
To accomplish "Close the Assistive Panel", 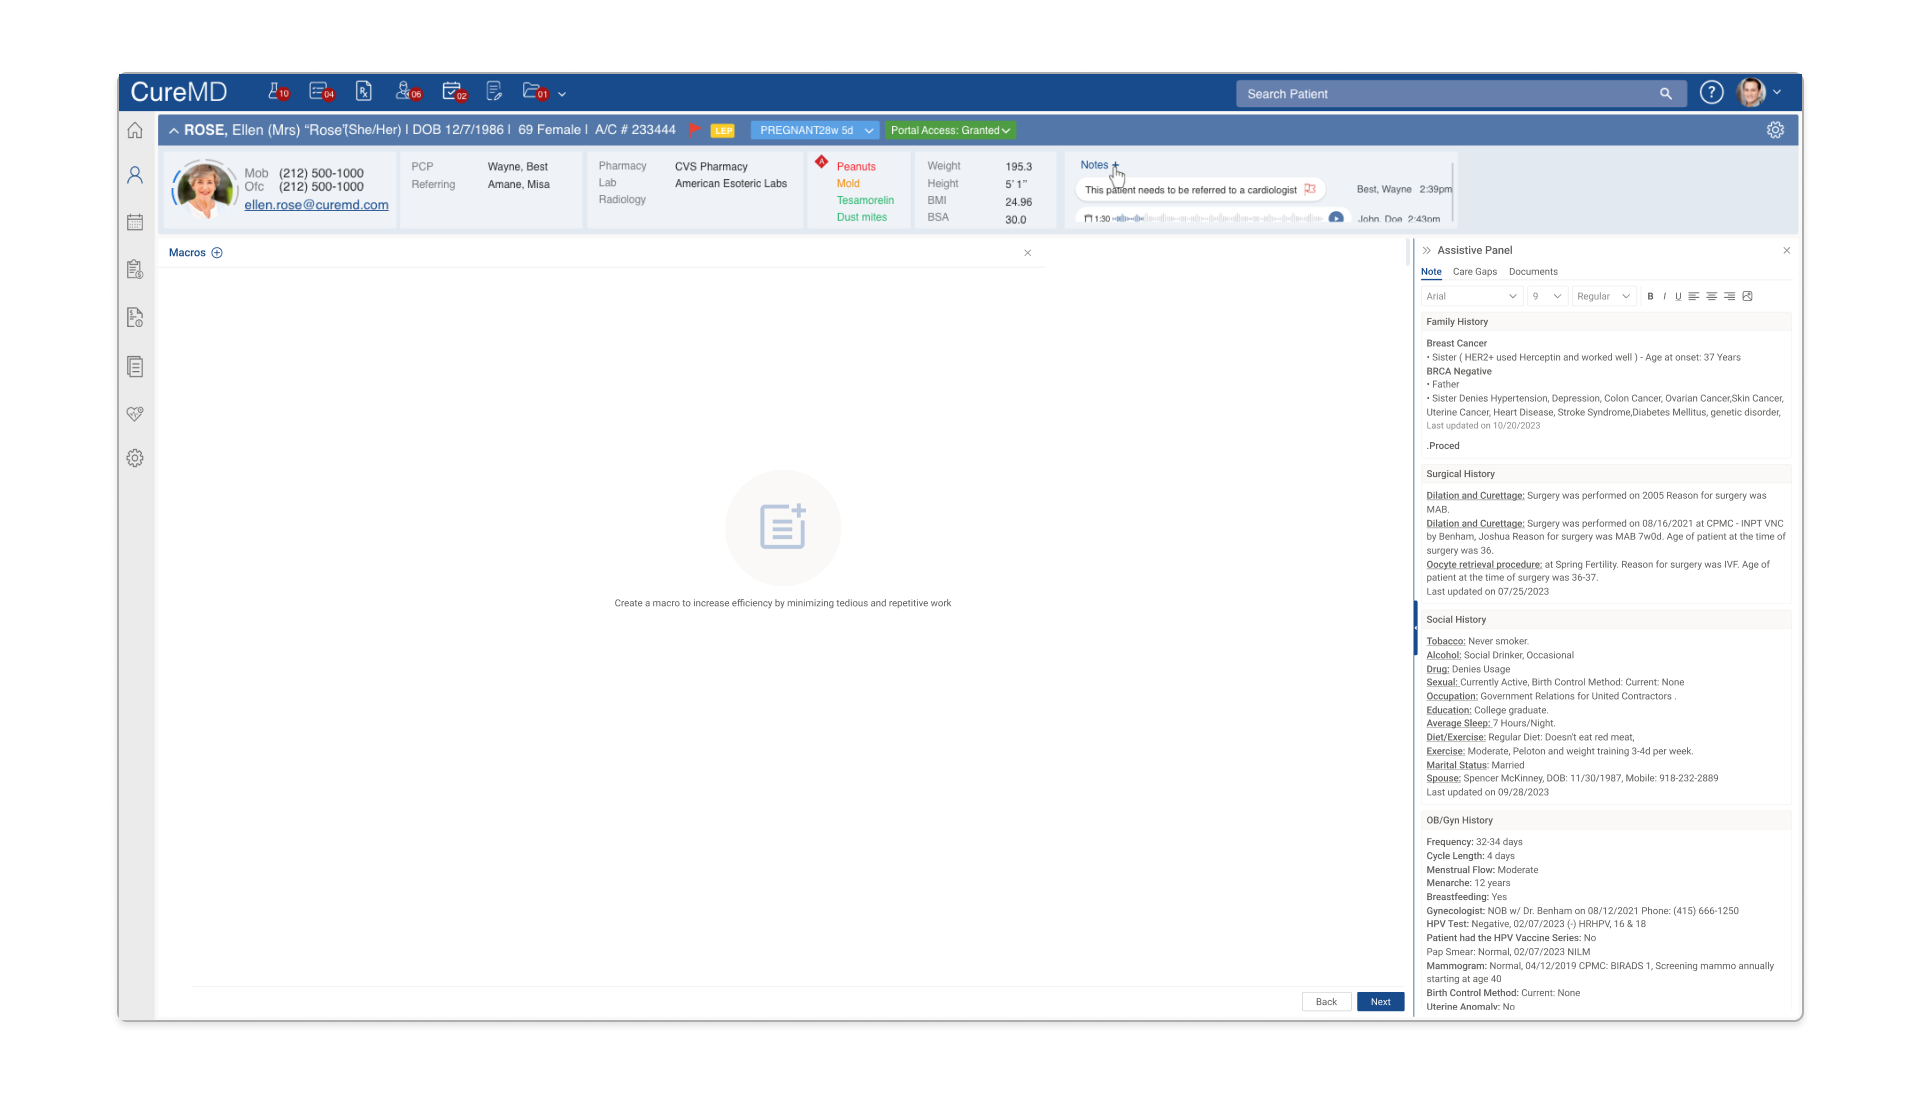I will [x=1786, y=251].
